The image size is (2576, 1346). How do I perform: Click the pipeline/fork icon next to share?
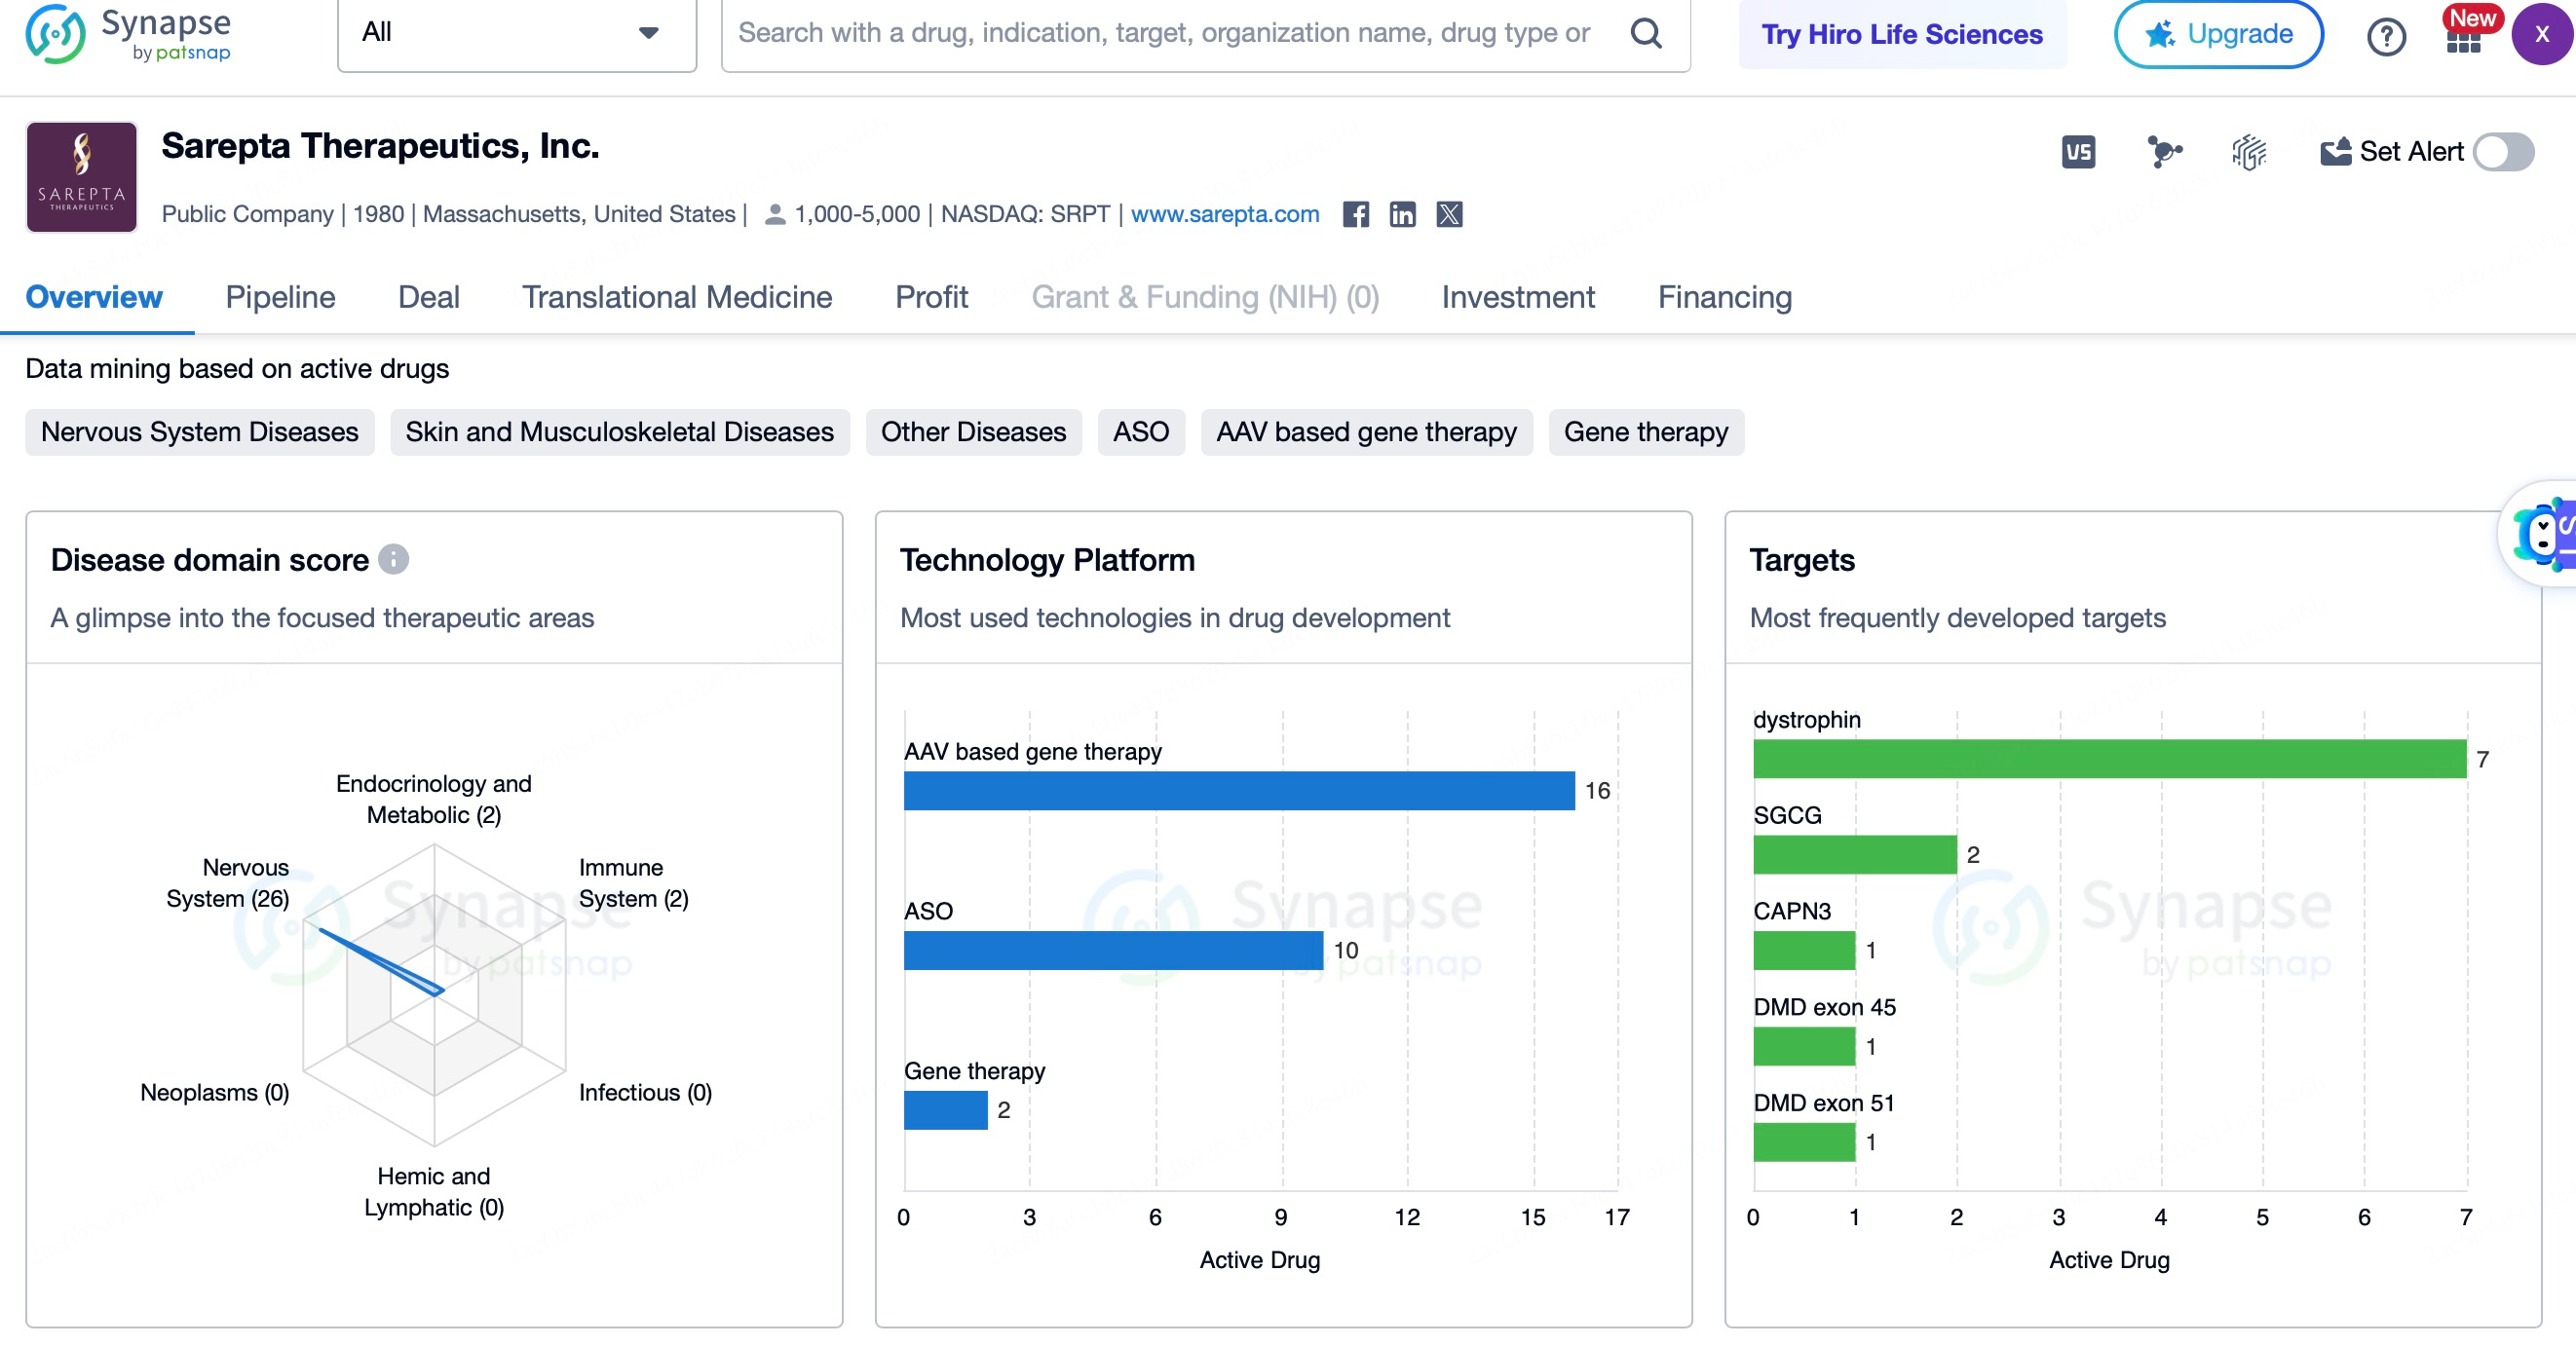coord(2167,152)
